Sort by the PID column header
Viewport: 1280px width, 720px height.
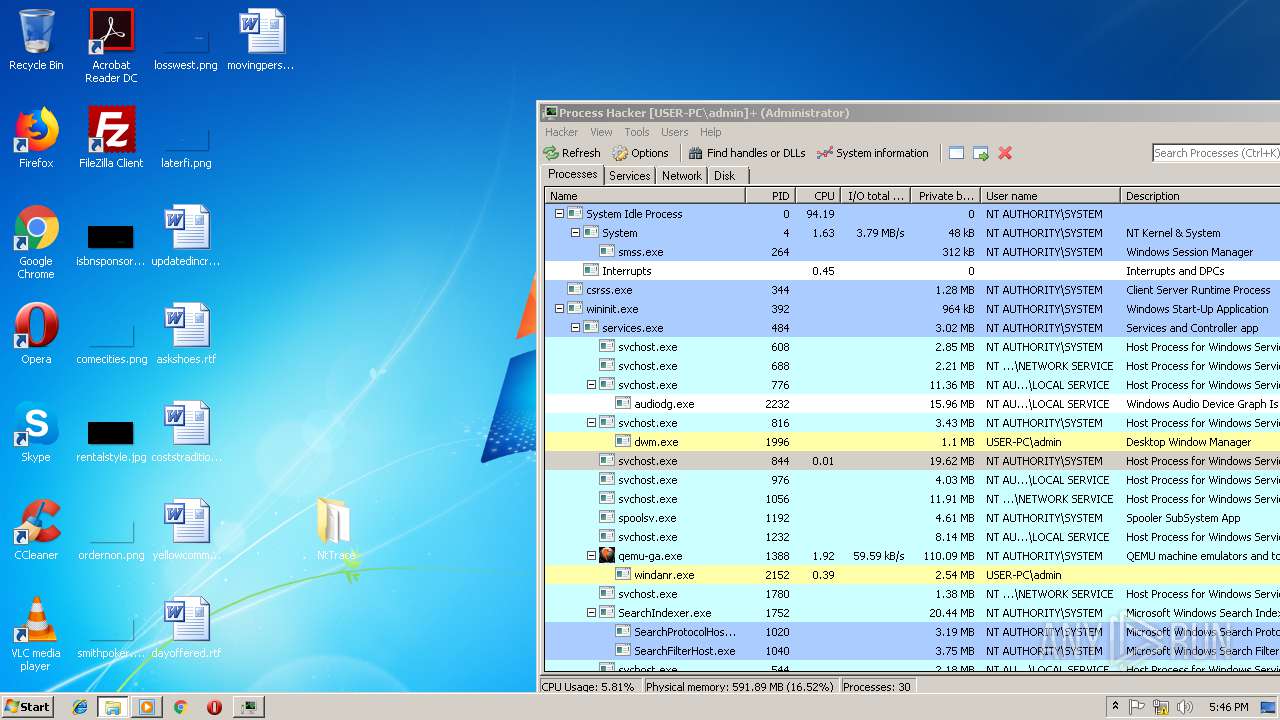770,195
